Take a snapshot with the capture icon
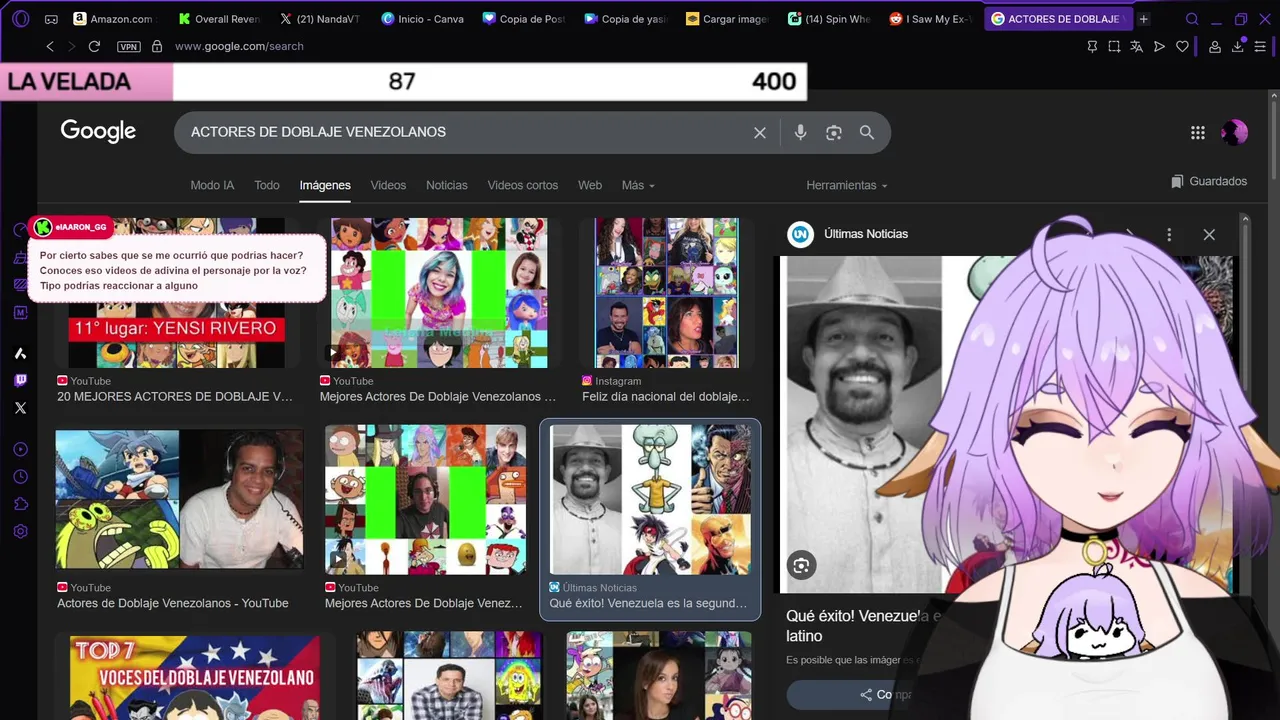This screenshot has height=720, width=1280. (x=1114, y=46)
